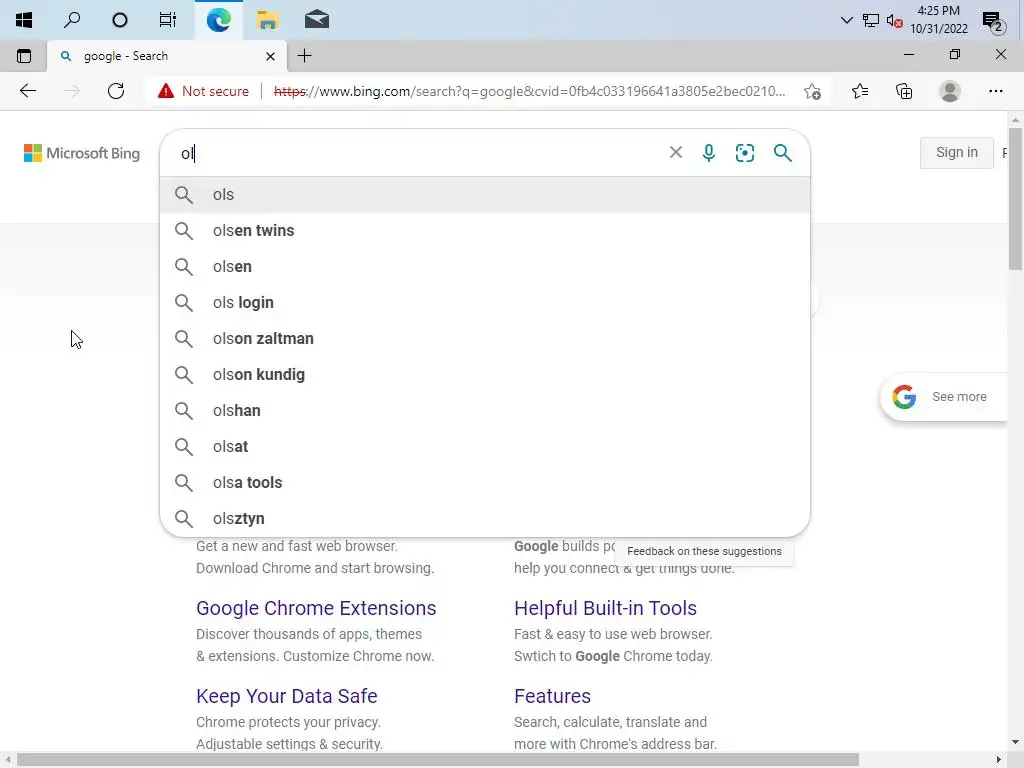Click the Not secure warning indicator
This screenshot has height=768, width=1024.
pos(203,91)
